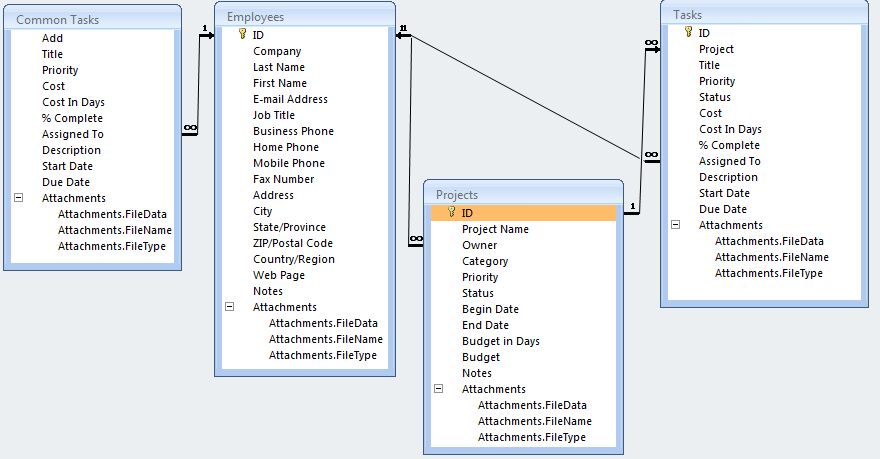
Task: Select the Projects table title bar
Action: 523,195
